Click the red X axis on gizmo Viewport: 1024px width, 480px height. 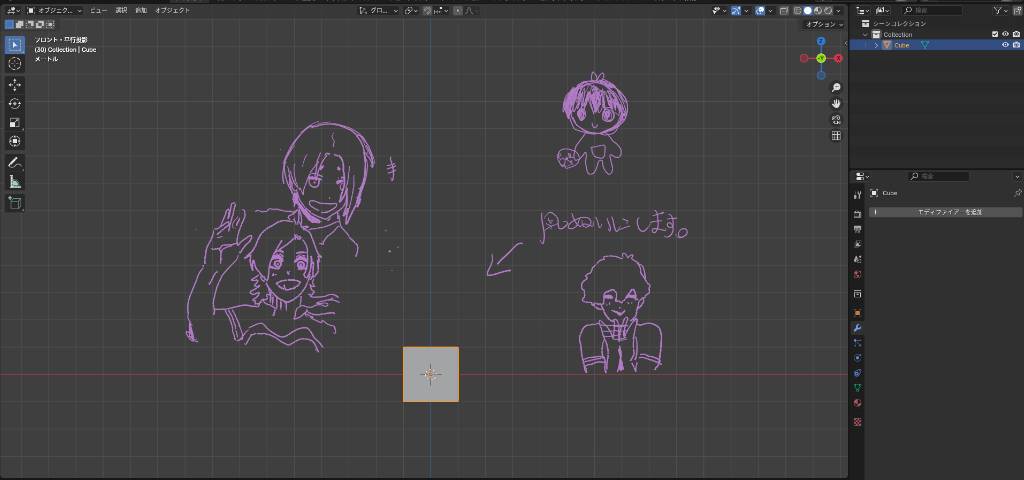pyautogui.click(x=838, y=58)
